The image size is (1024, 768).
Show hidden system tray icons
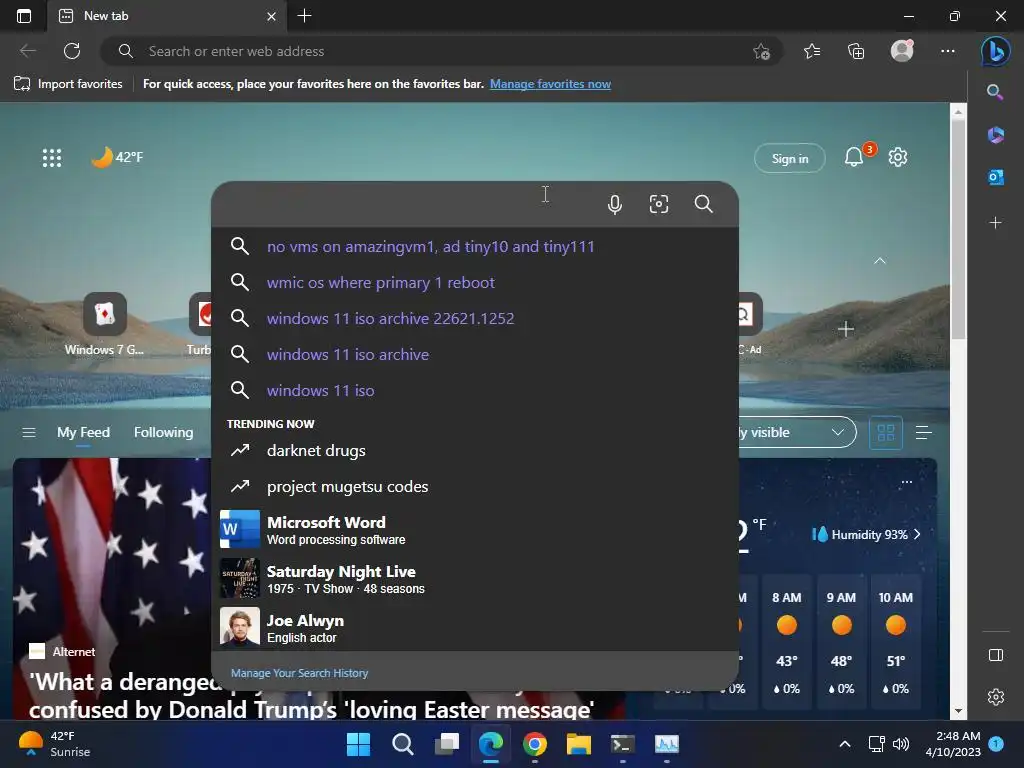[x=844, y=744]
